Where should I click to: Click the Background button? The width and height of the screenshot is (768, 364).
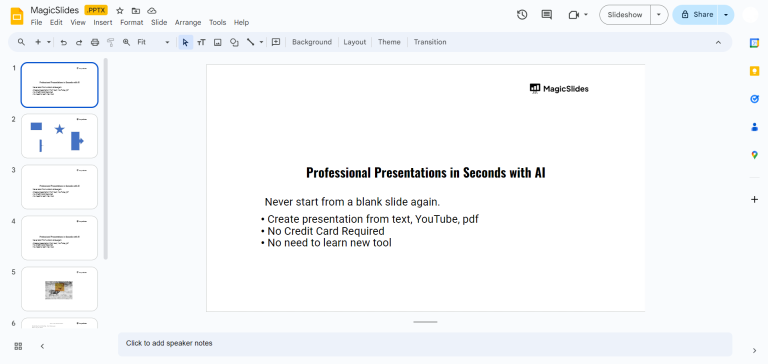[312, 42]
